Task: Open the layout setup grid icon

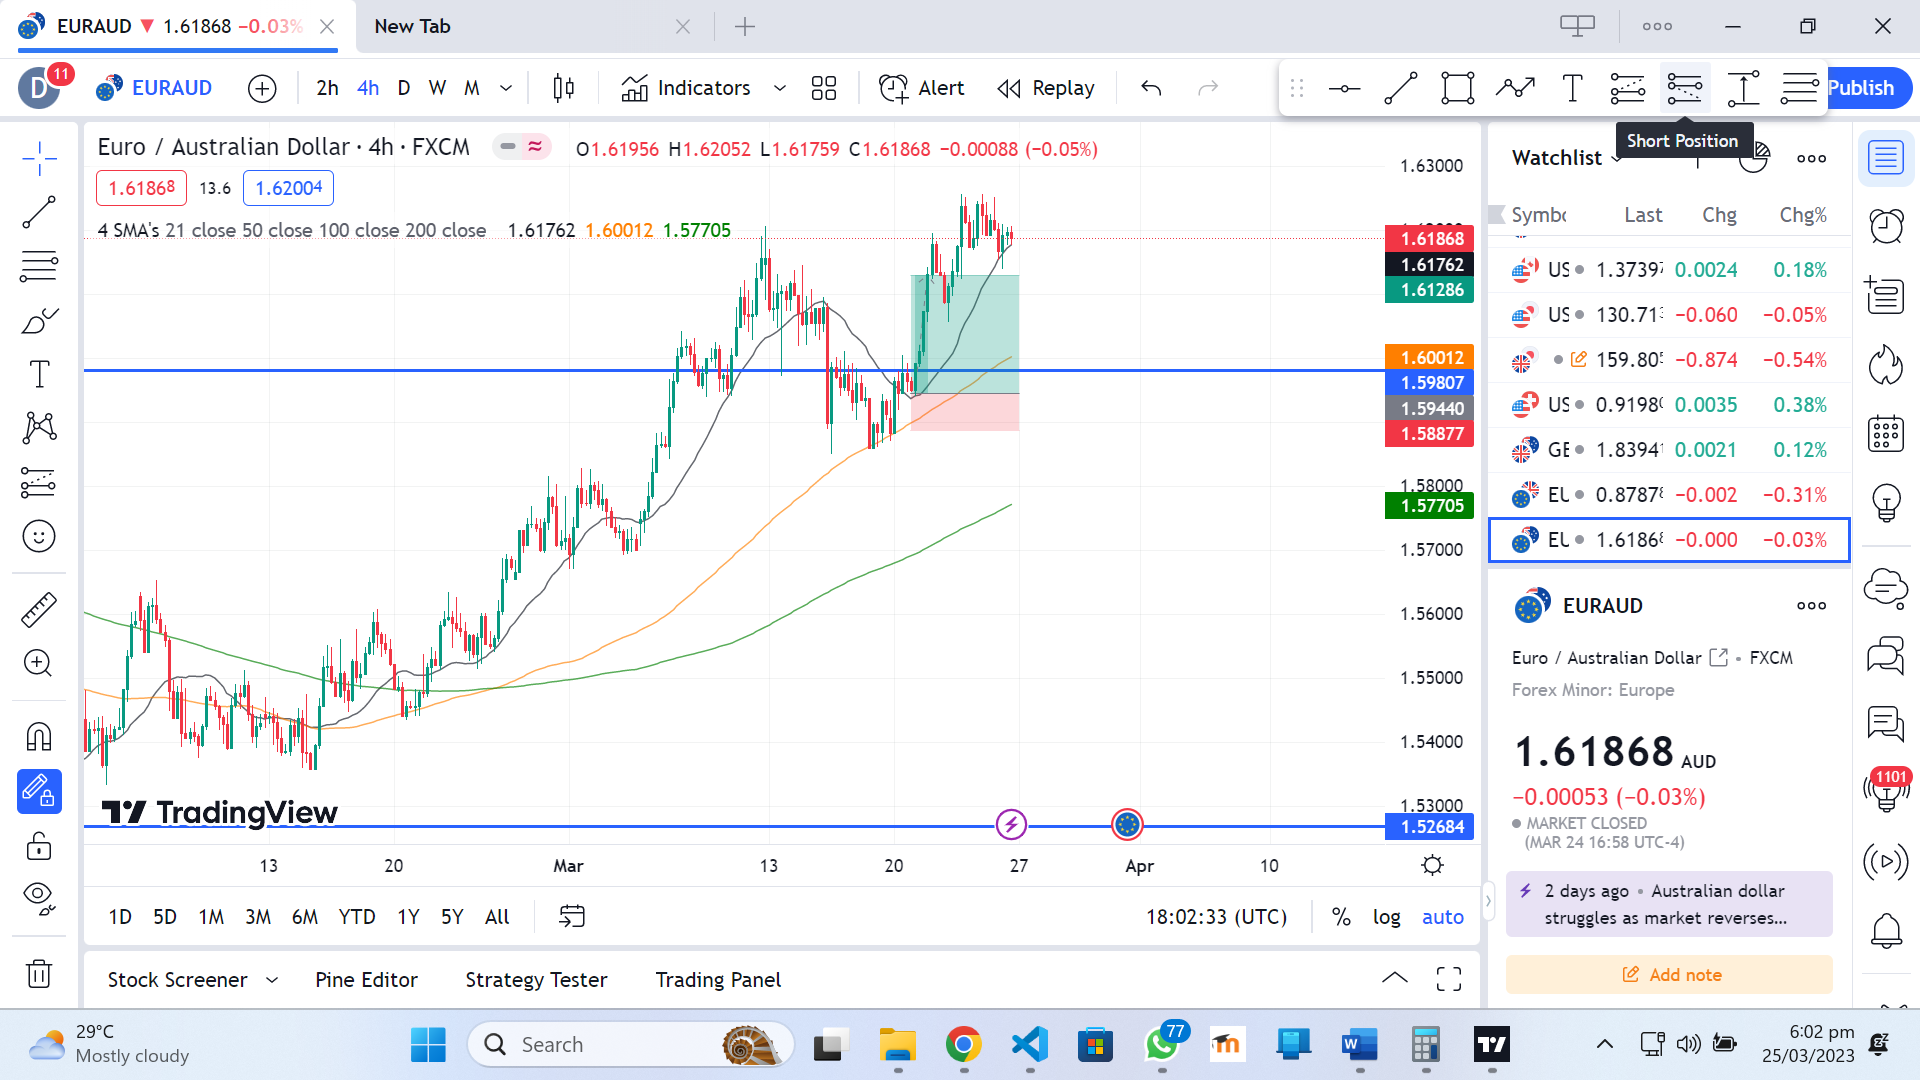Action: pos(824,88)
